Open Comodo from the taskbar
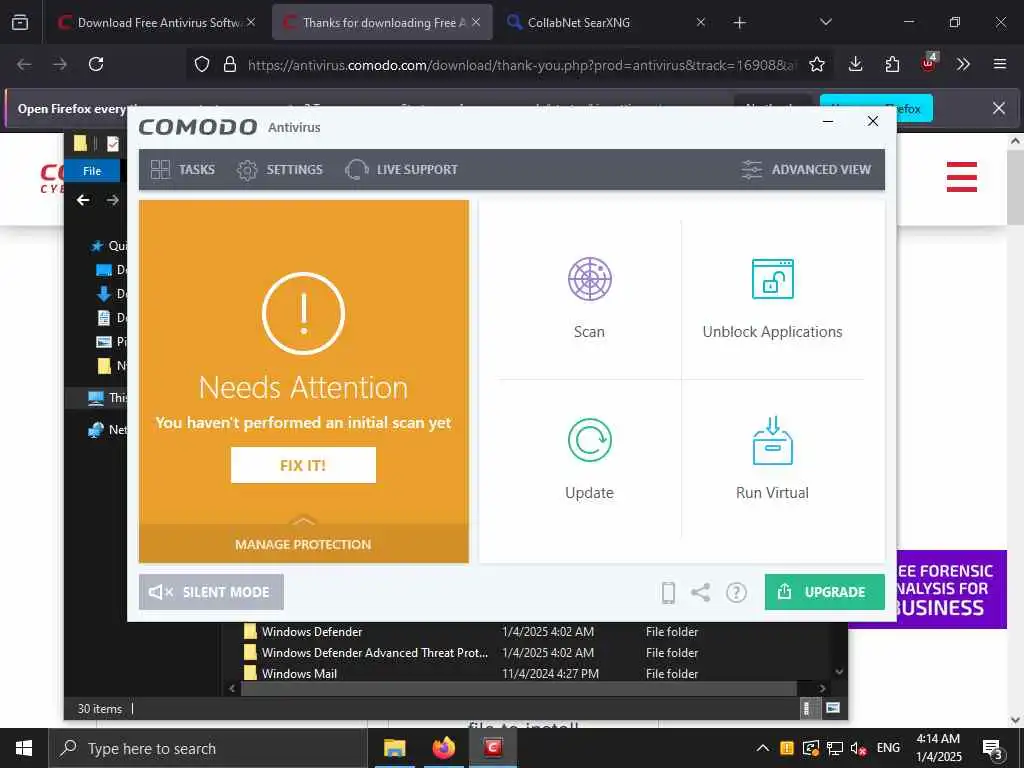 coord(492,748)
